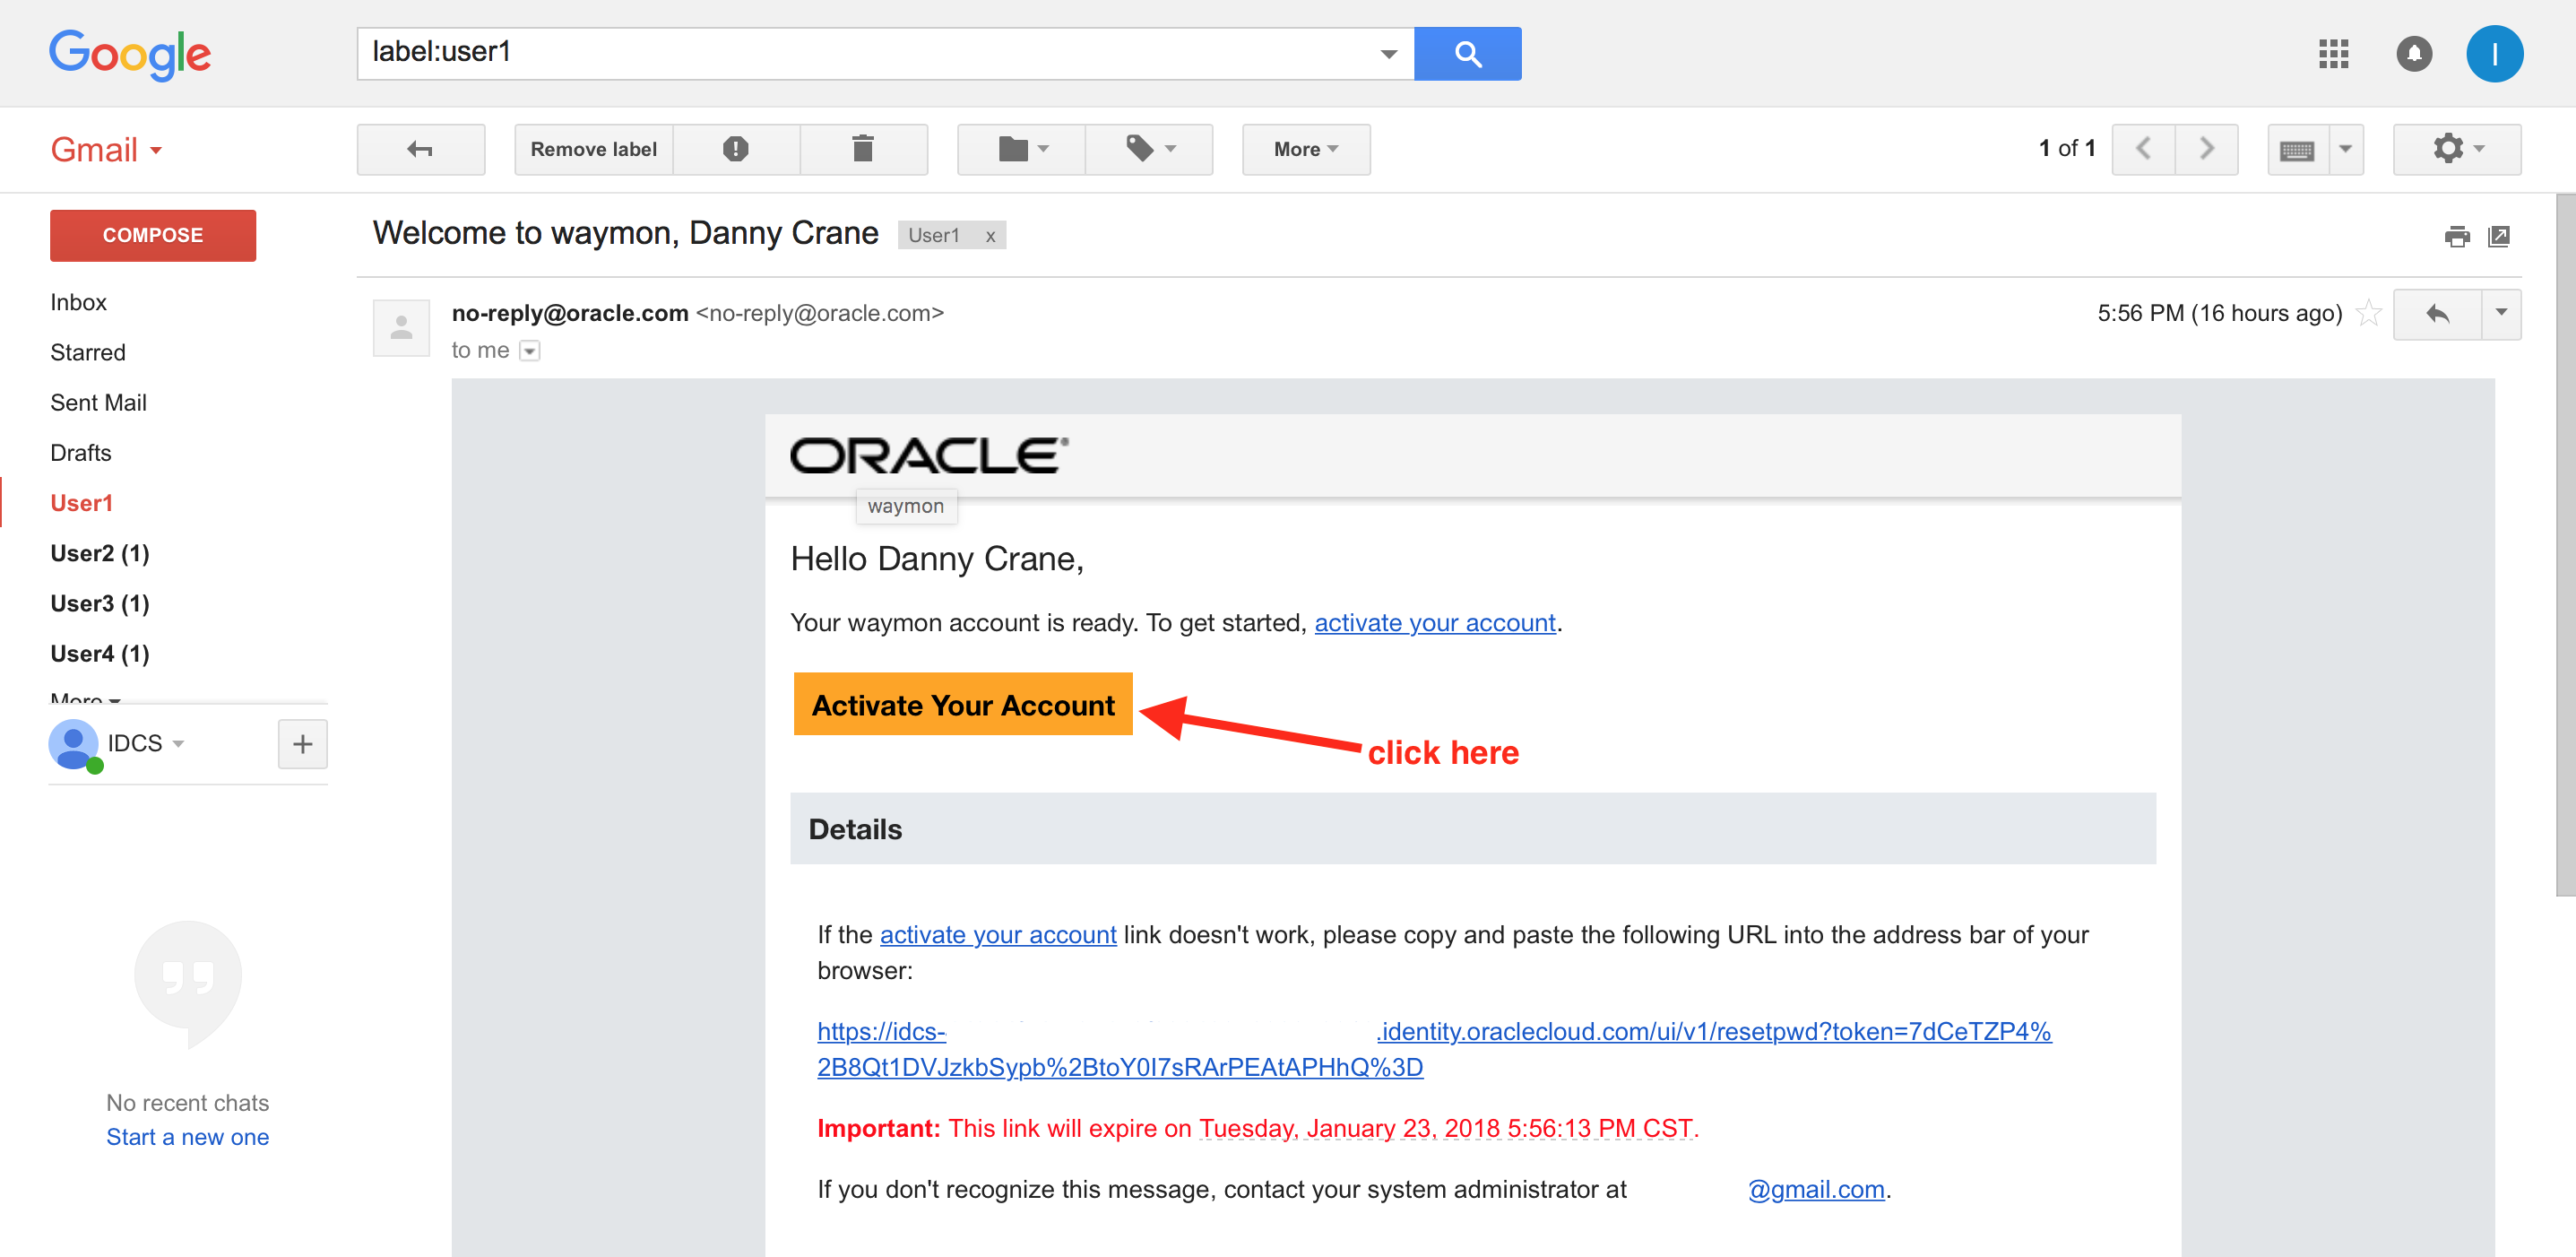Expand input tools dropdown arrow

(2346, 149)
